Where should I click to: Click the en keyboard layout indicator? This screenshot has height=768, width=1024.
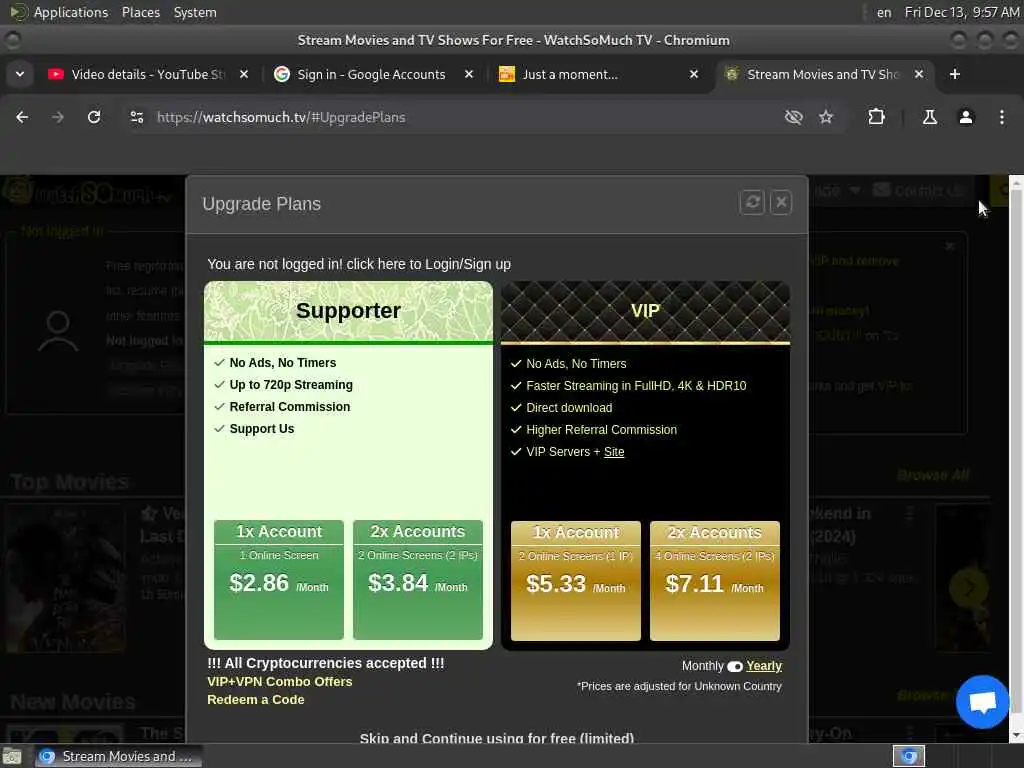(x=884, y=12)
